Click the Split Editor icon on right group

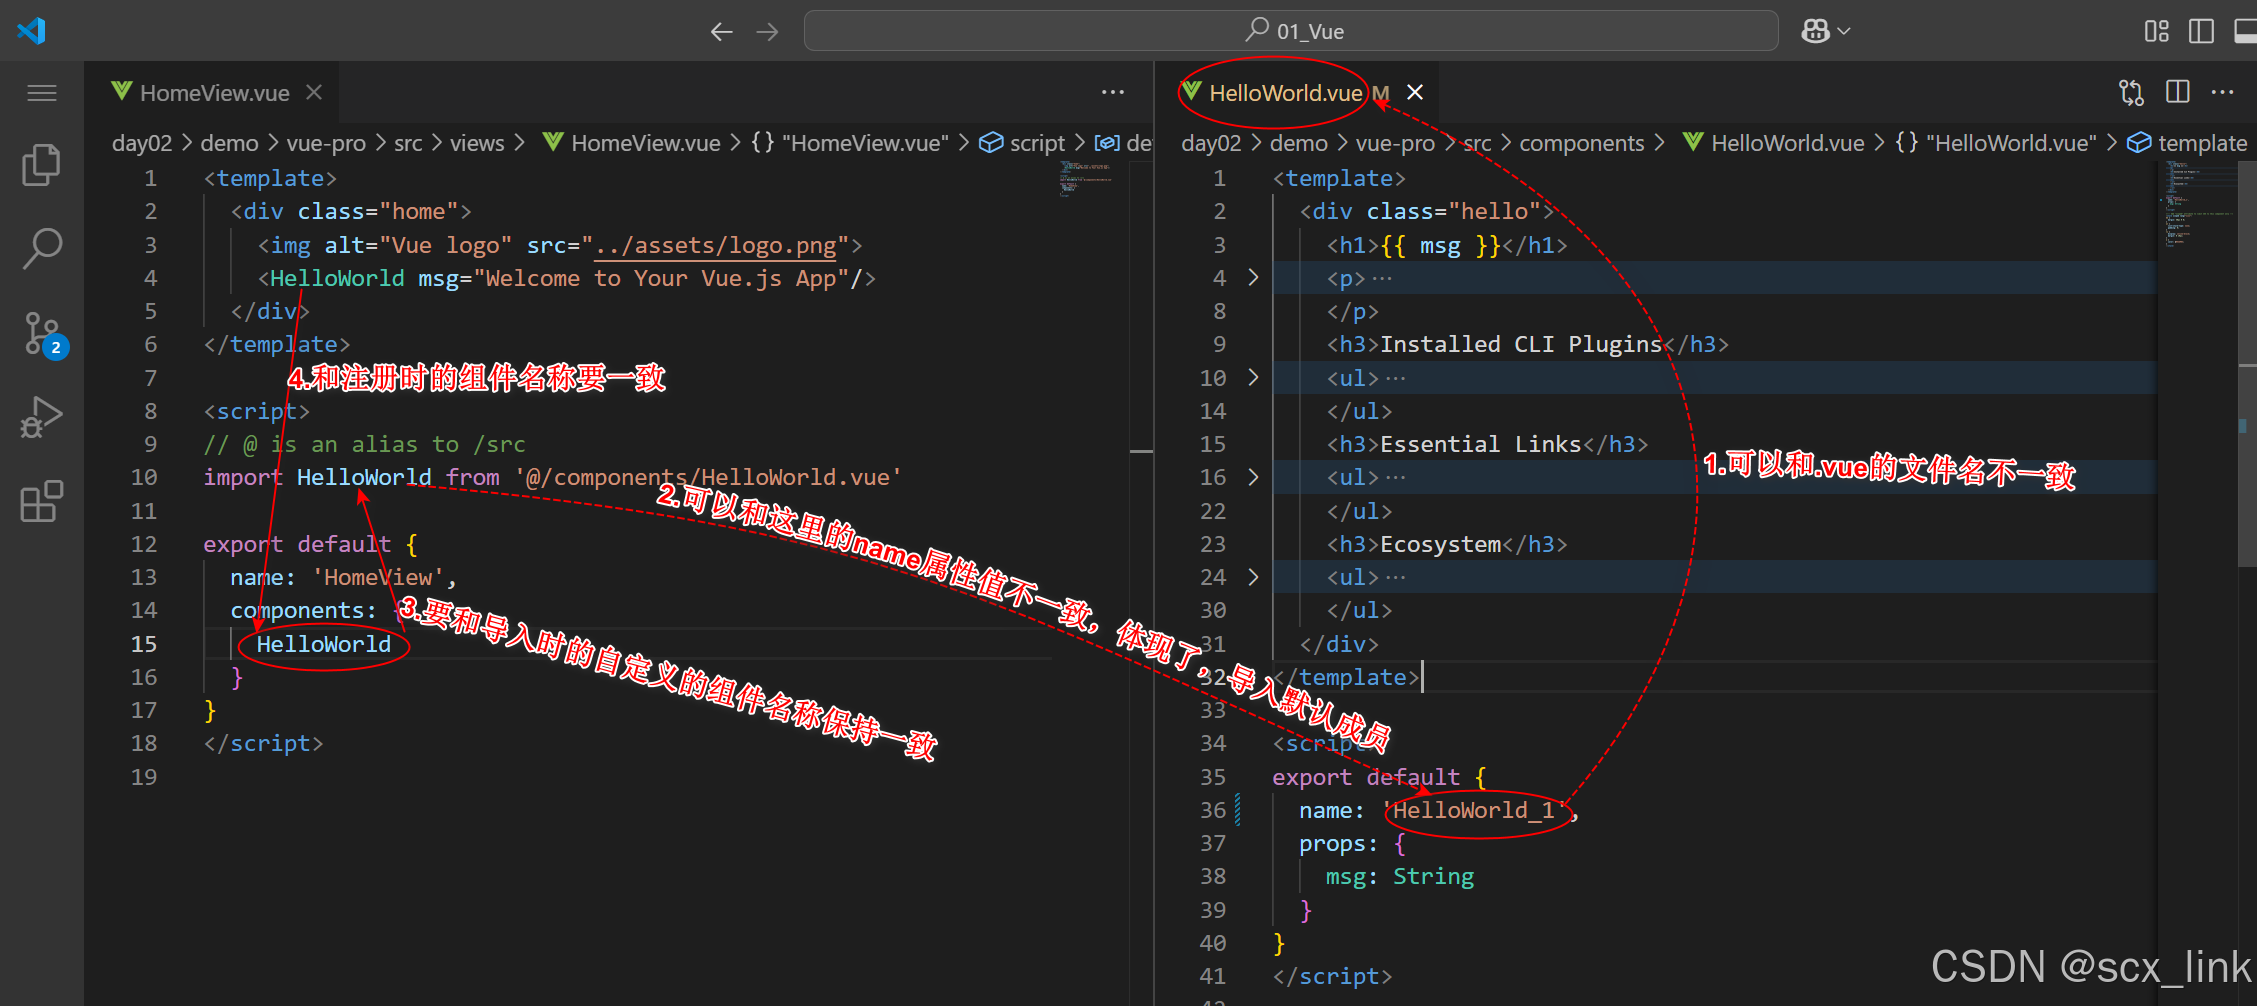[x=2177, y=92]
